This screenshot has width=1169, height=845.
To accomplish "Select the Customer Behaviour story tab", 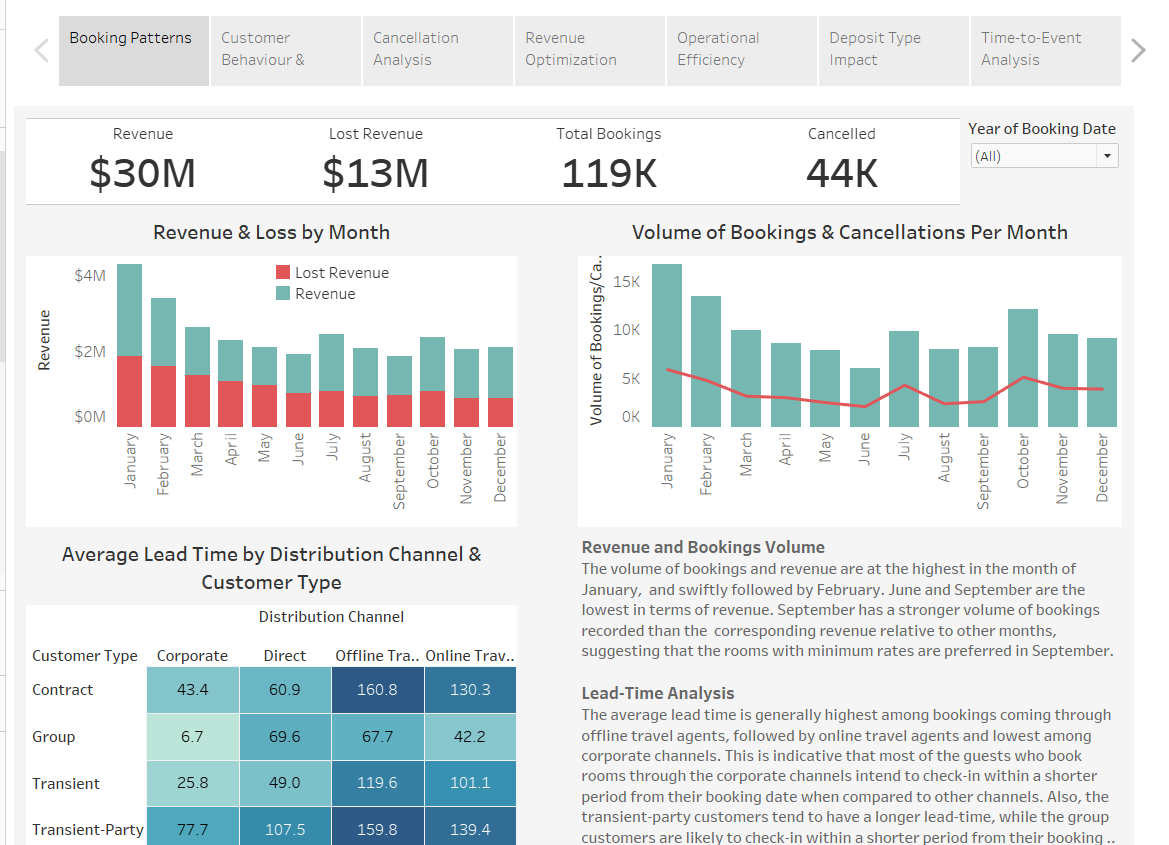I will tap(285, 50).
